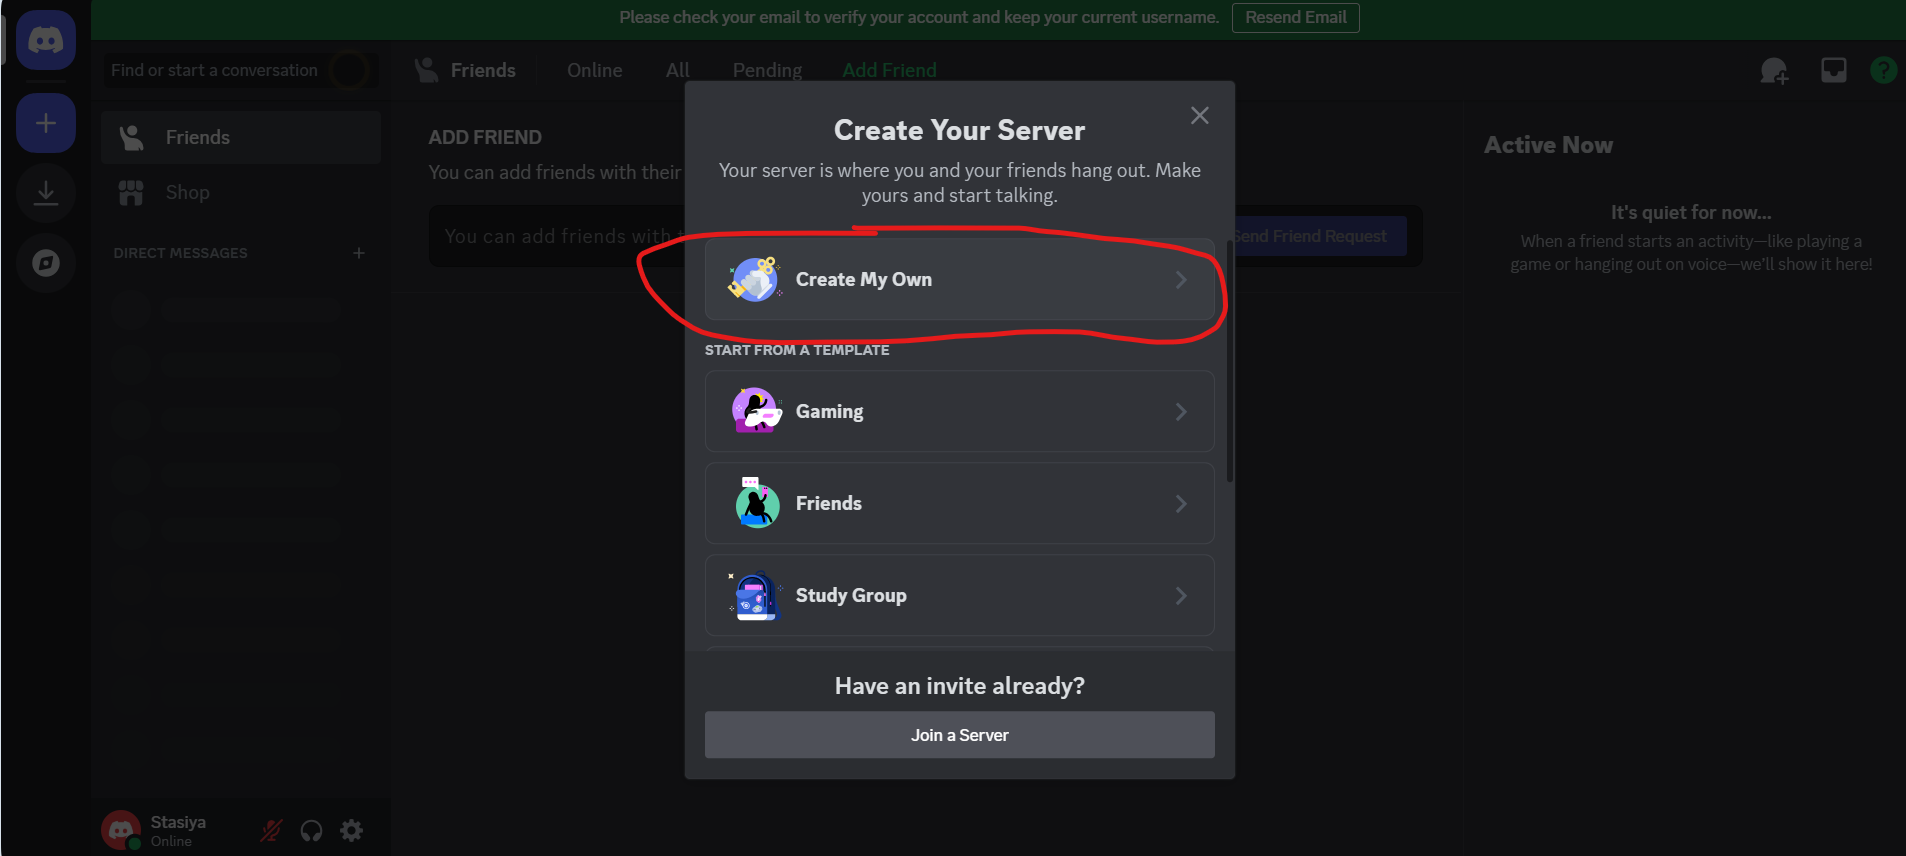
Task: Unmute the microphone
Action: coord(271,830)
